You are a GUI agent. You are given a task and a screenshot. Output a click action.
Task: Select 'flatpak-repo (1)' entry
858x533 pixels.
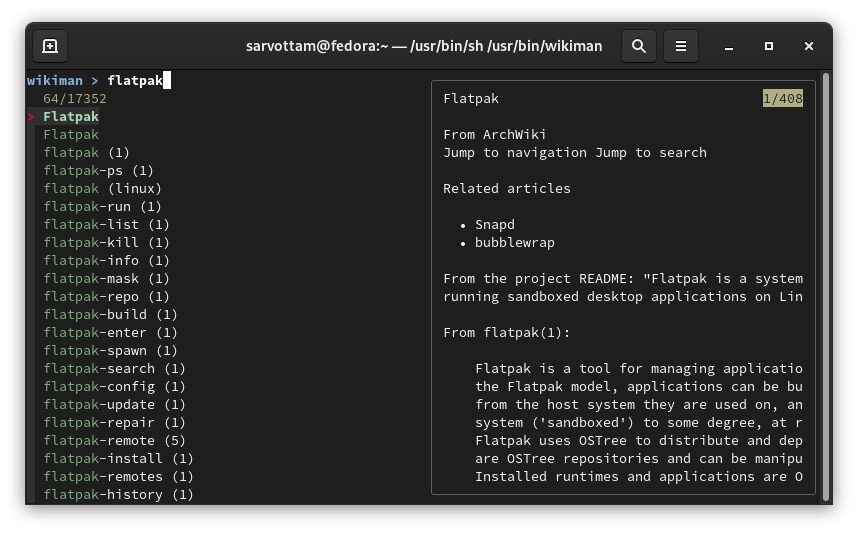[x=107, y=297]
